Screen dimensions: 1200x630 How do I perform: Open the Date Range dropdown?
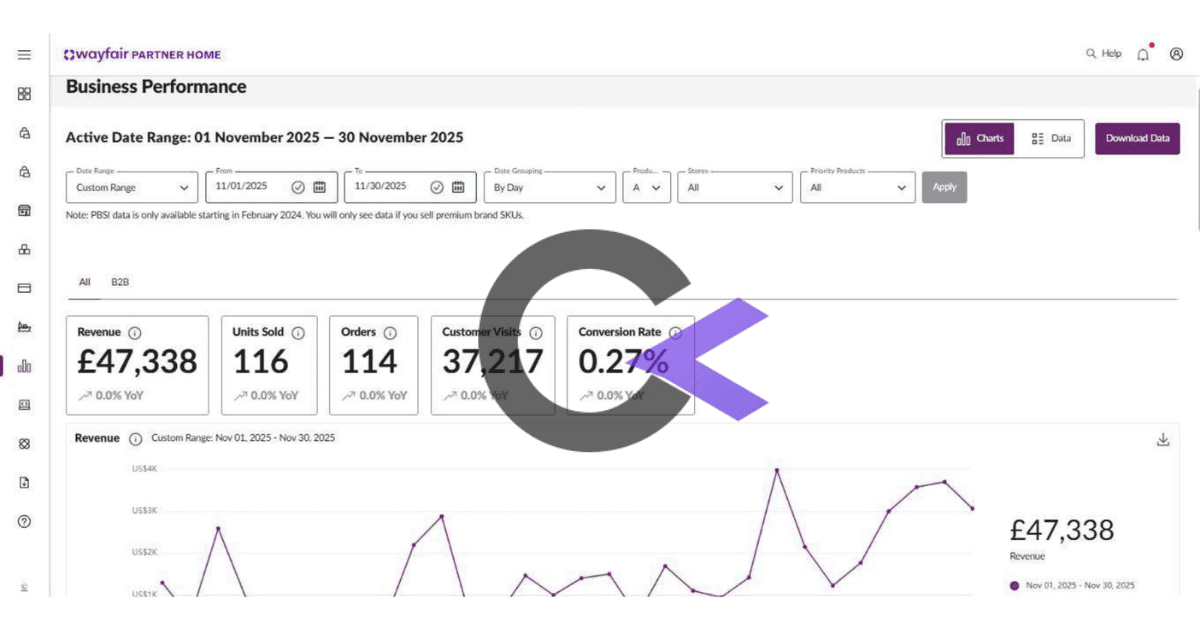coord(132,187)
